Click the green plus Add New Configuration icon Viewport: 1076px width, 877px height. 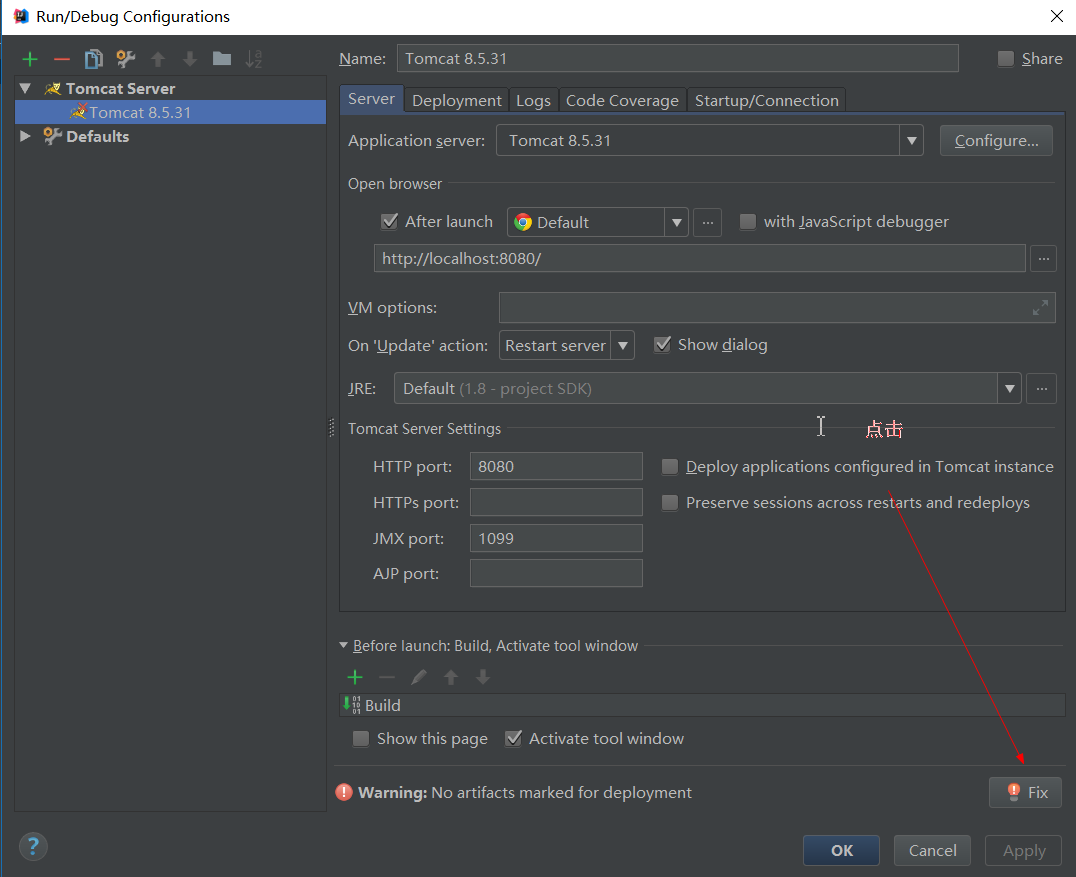(31, 59)
